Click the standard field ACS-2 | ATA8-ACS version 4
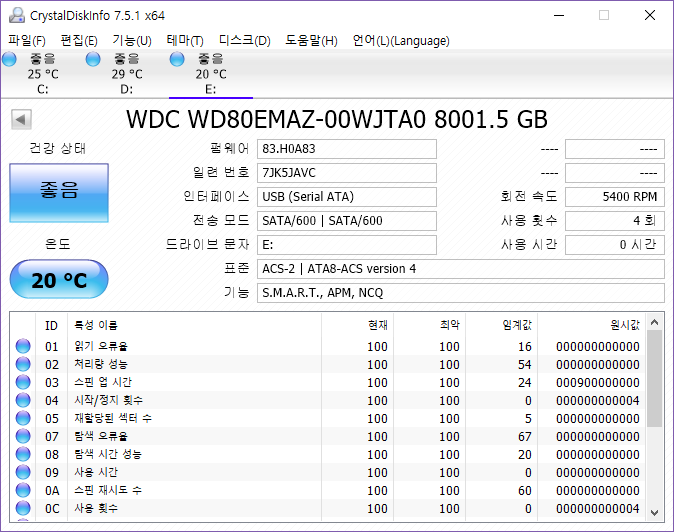674x532 pixels. [461, 269]
